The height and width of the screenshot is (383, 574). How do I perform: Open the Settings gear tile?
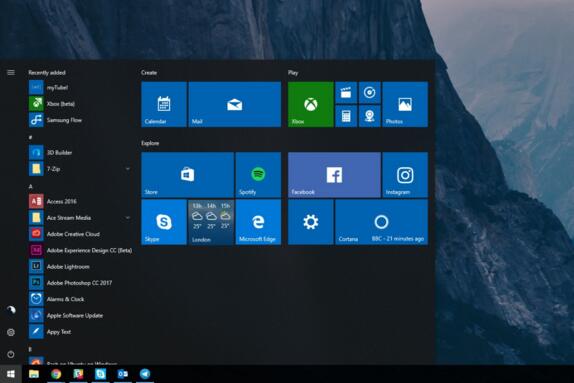tap(311, 222)
